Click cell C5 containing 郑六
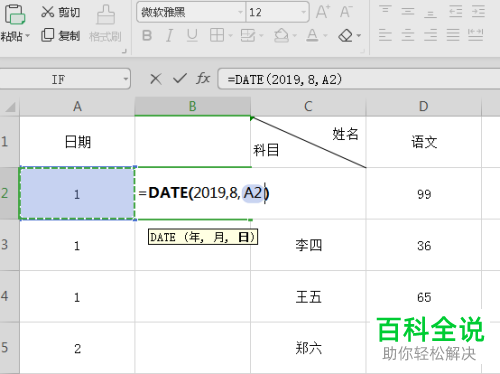500x374 pixels. click(x=308, y=348)
